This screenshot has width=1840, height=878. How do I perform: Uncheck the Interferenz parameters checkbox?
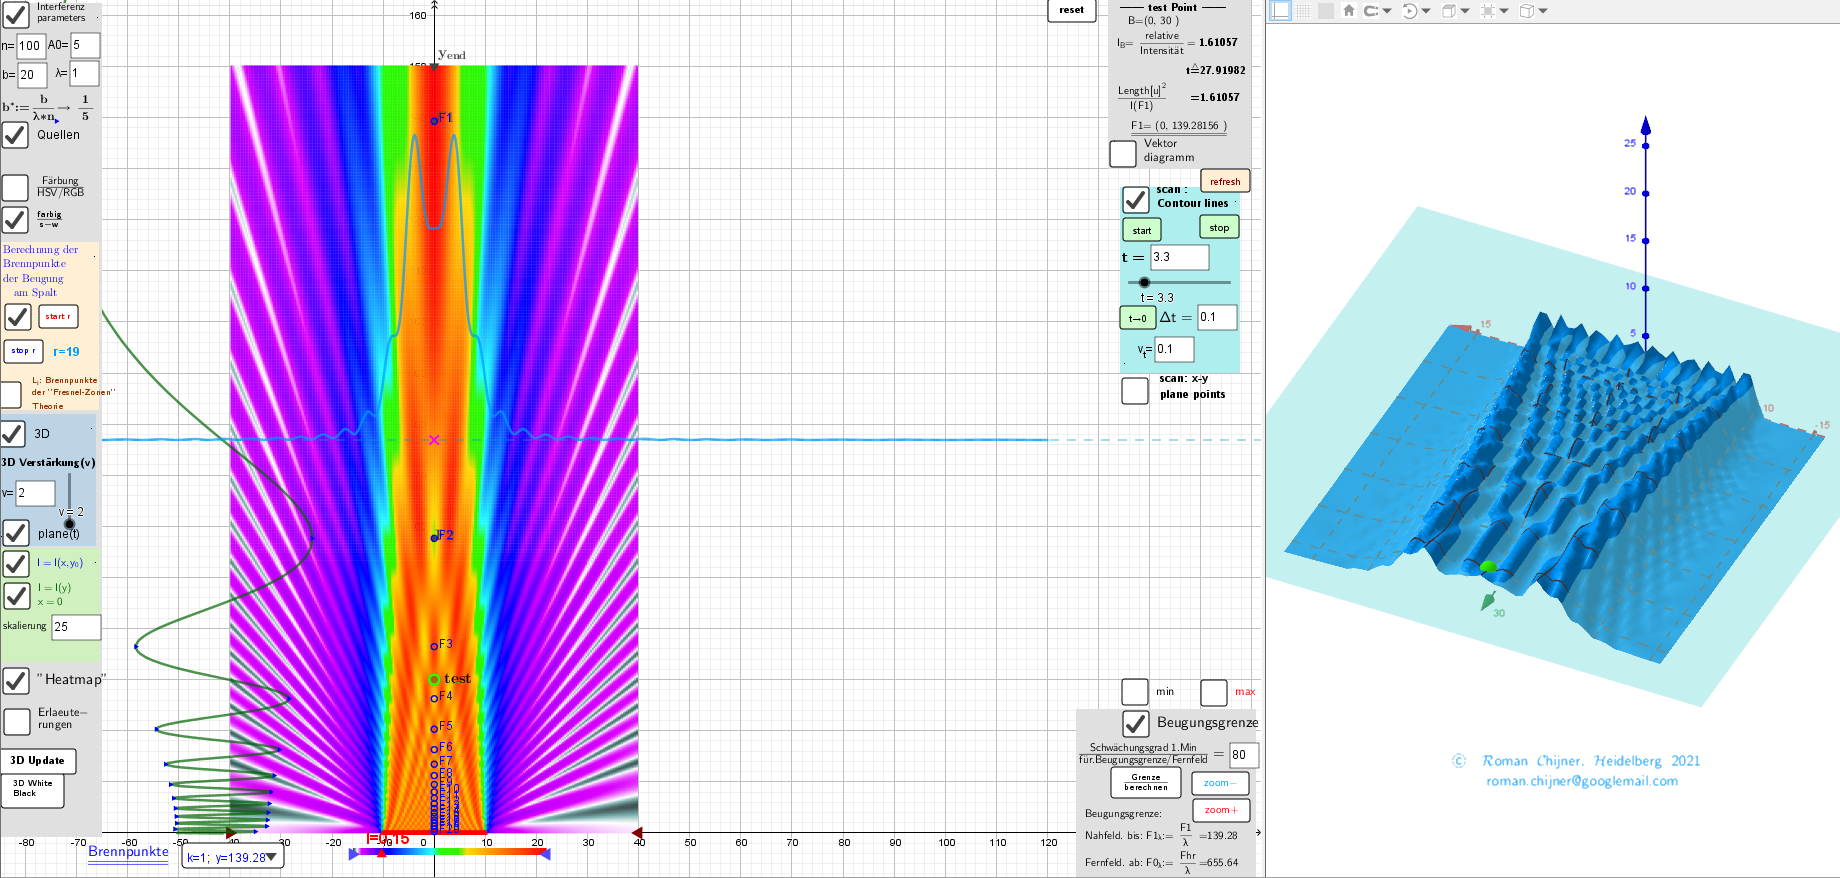16,14
